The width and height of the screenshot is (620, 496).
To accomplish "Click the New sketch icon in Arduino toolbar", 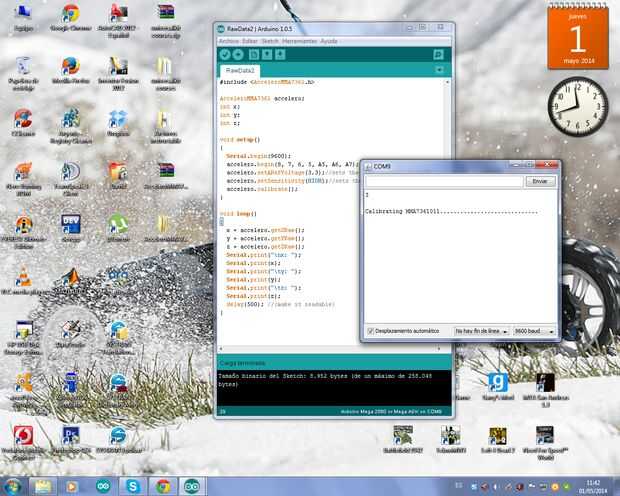I will (x=253, y=55).
